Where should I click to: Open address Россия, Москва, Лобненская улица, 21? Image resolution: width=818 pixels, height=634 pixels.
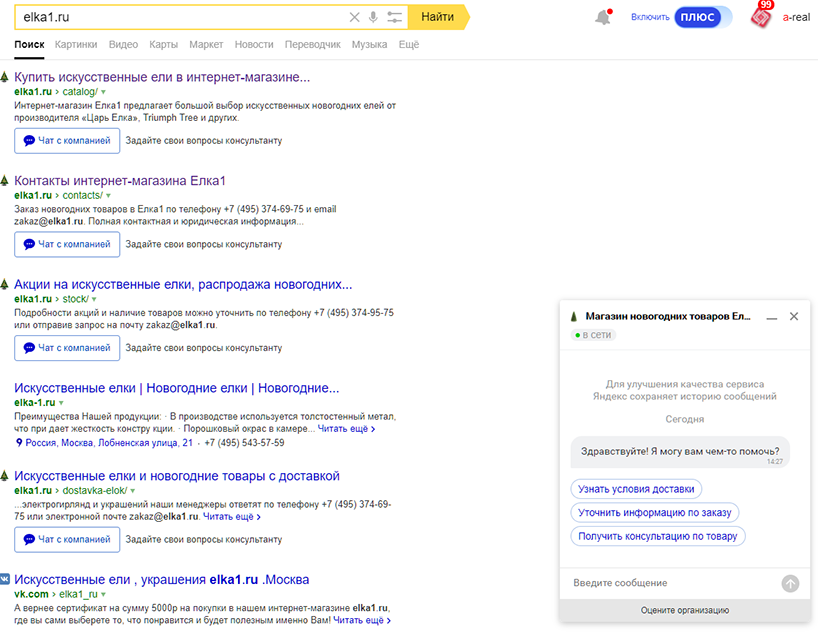[109, 442]
